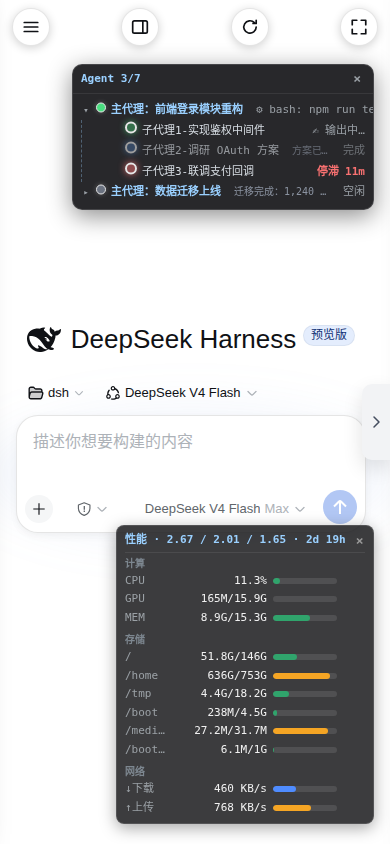Click the /home 636G/753G value

(237, 676)
